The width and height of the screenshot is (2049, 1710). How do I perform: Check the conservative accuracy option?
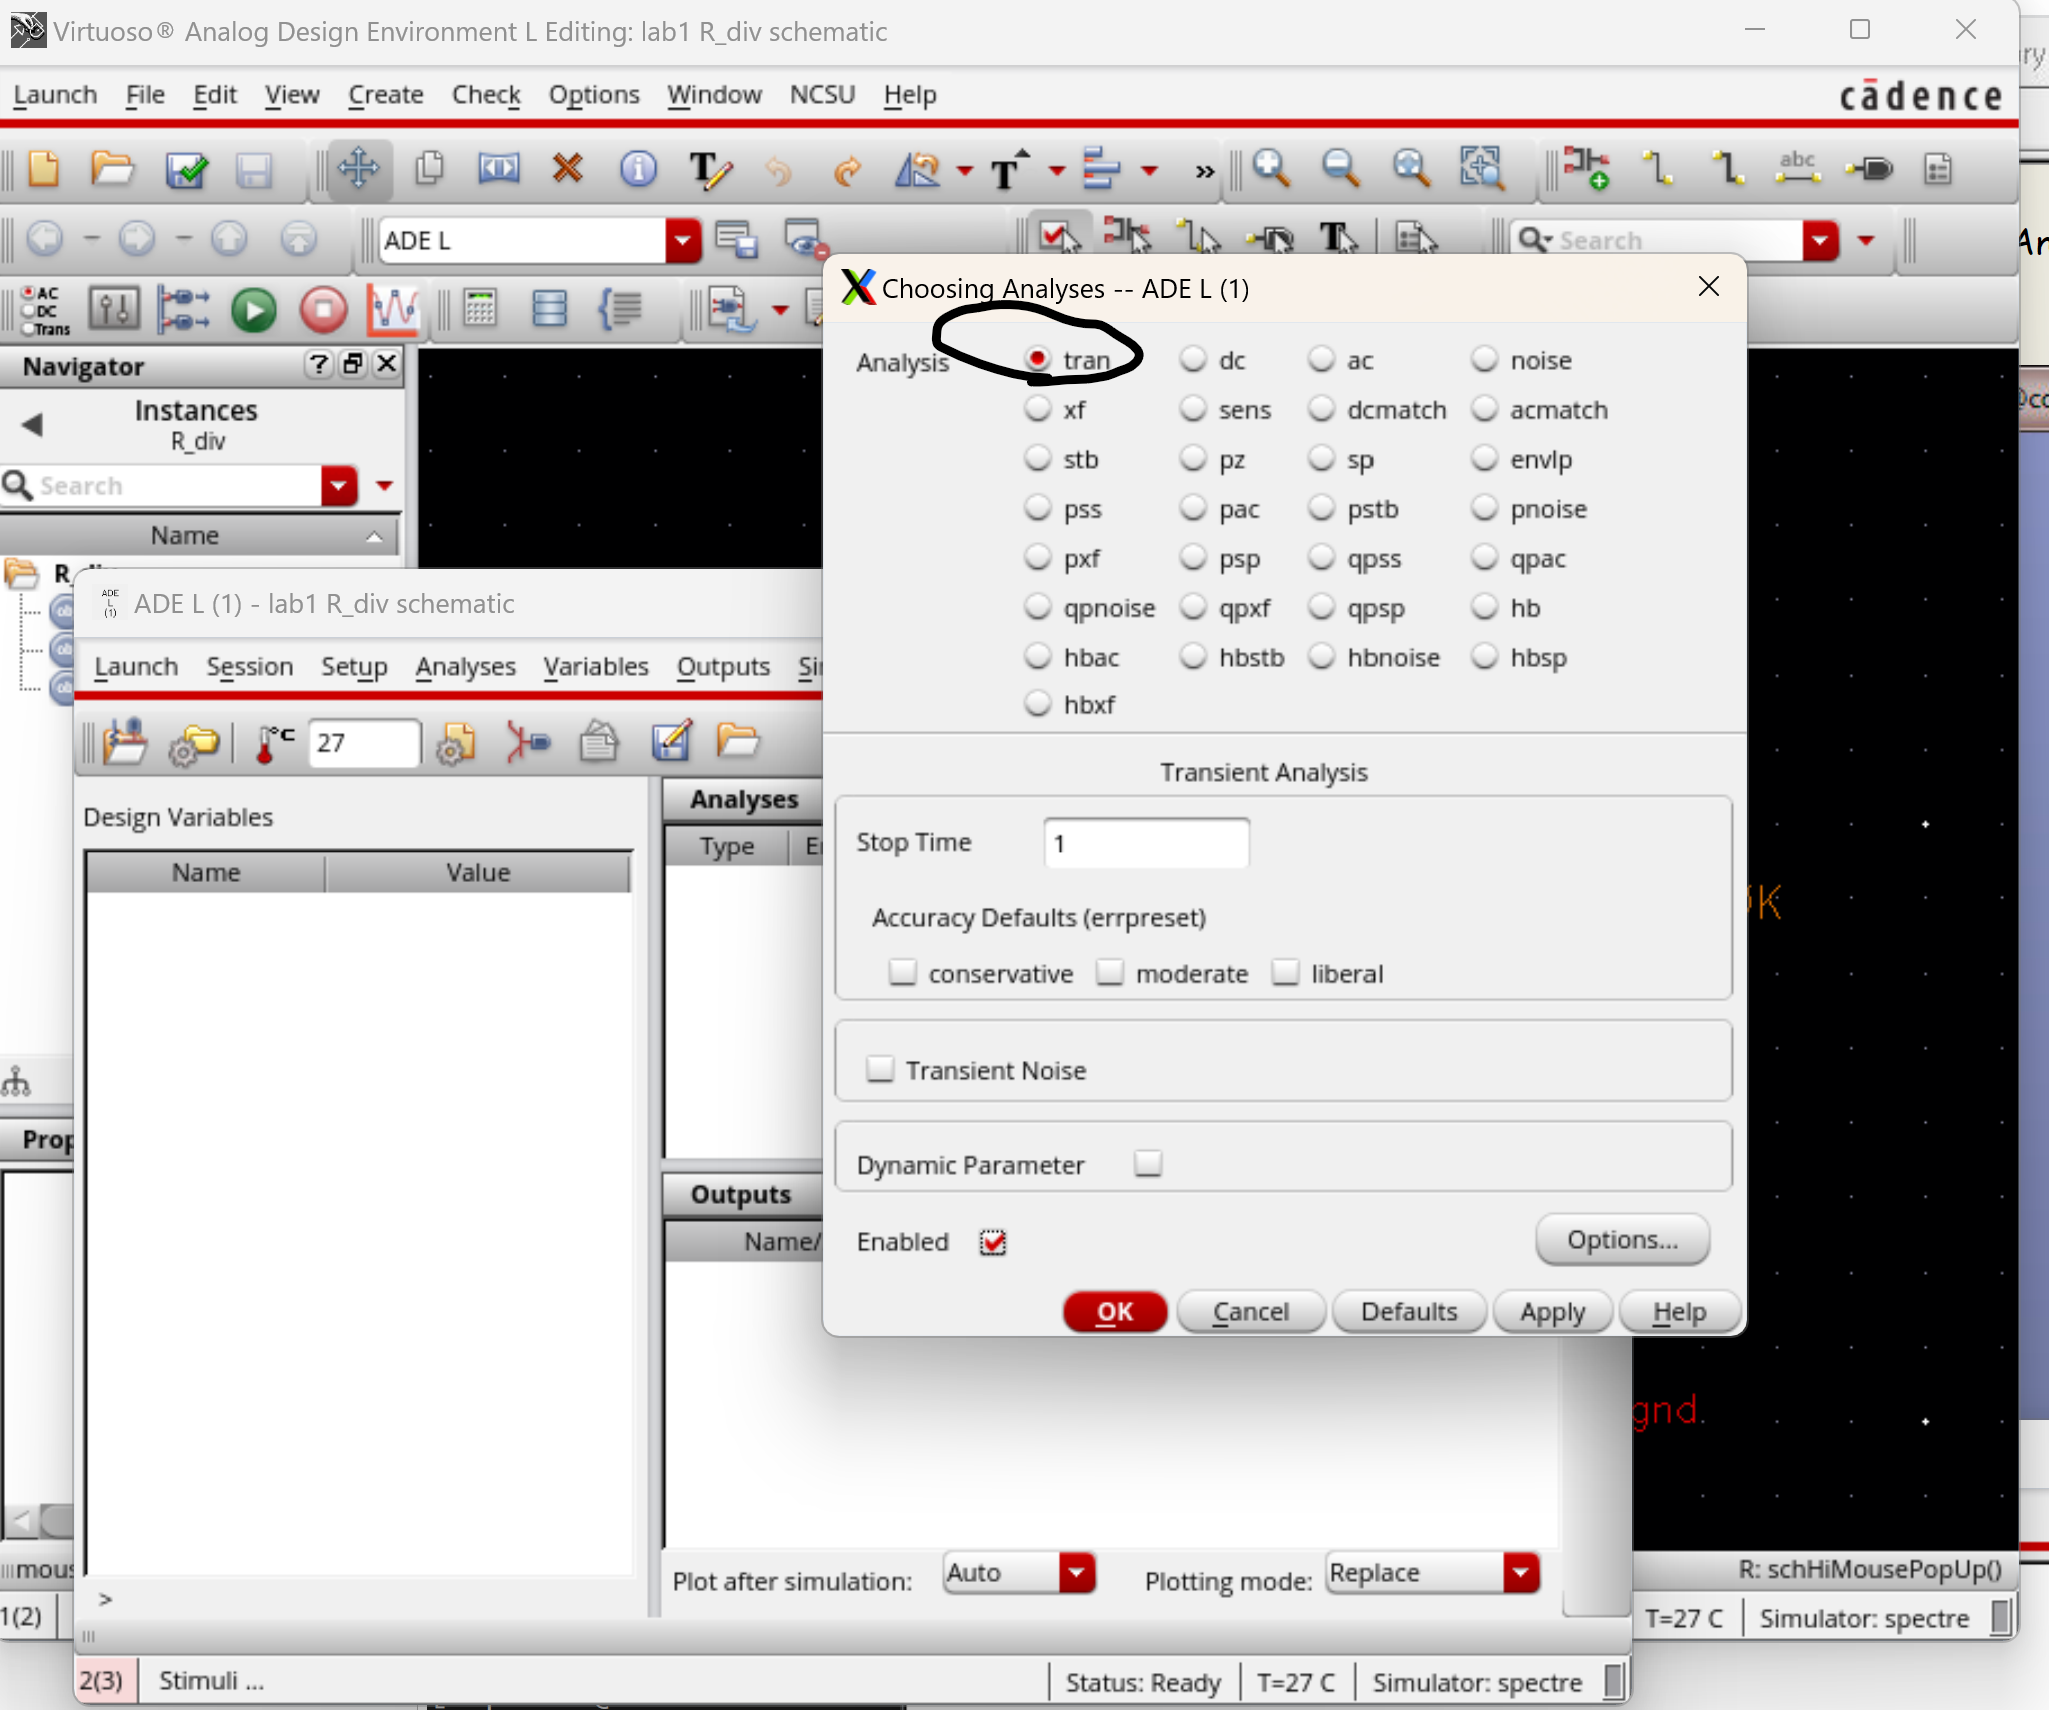click(x=902, y=972)
